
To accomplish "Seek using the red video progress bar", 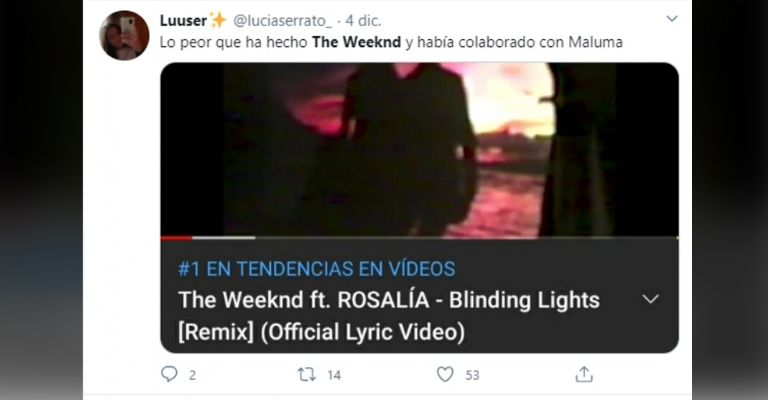I will [176, 238].
